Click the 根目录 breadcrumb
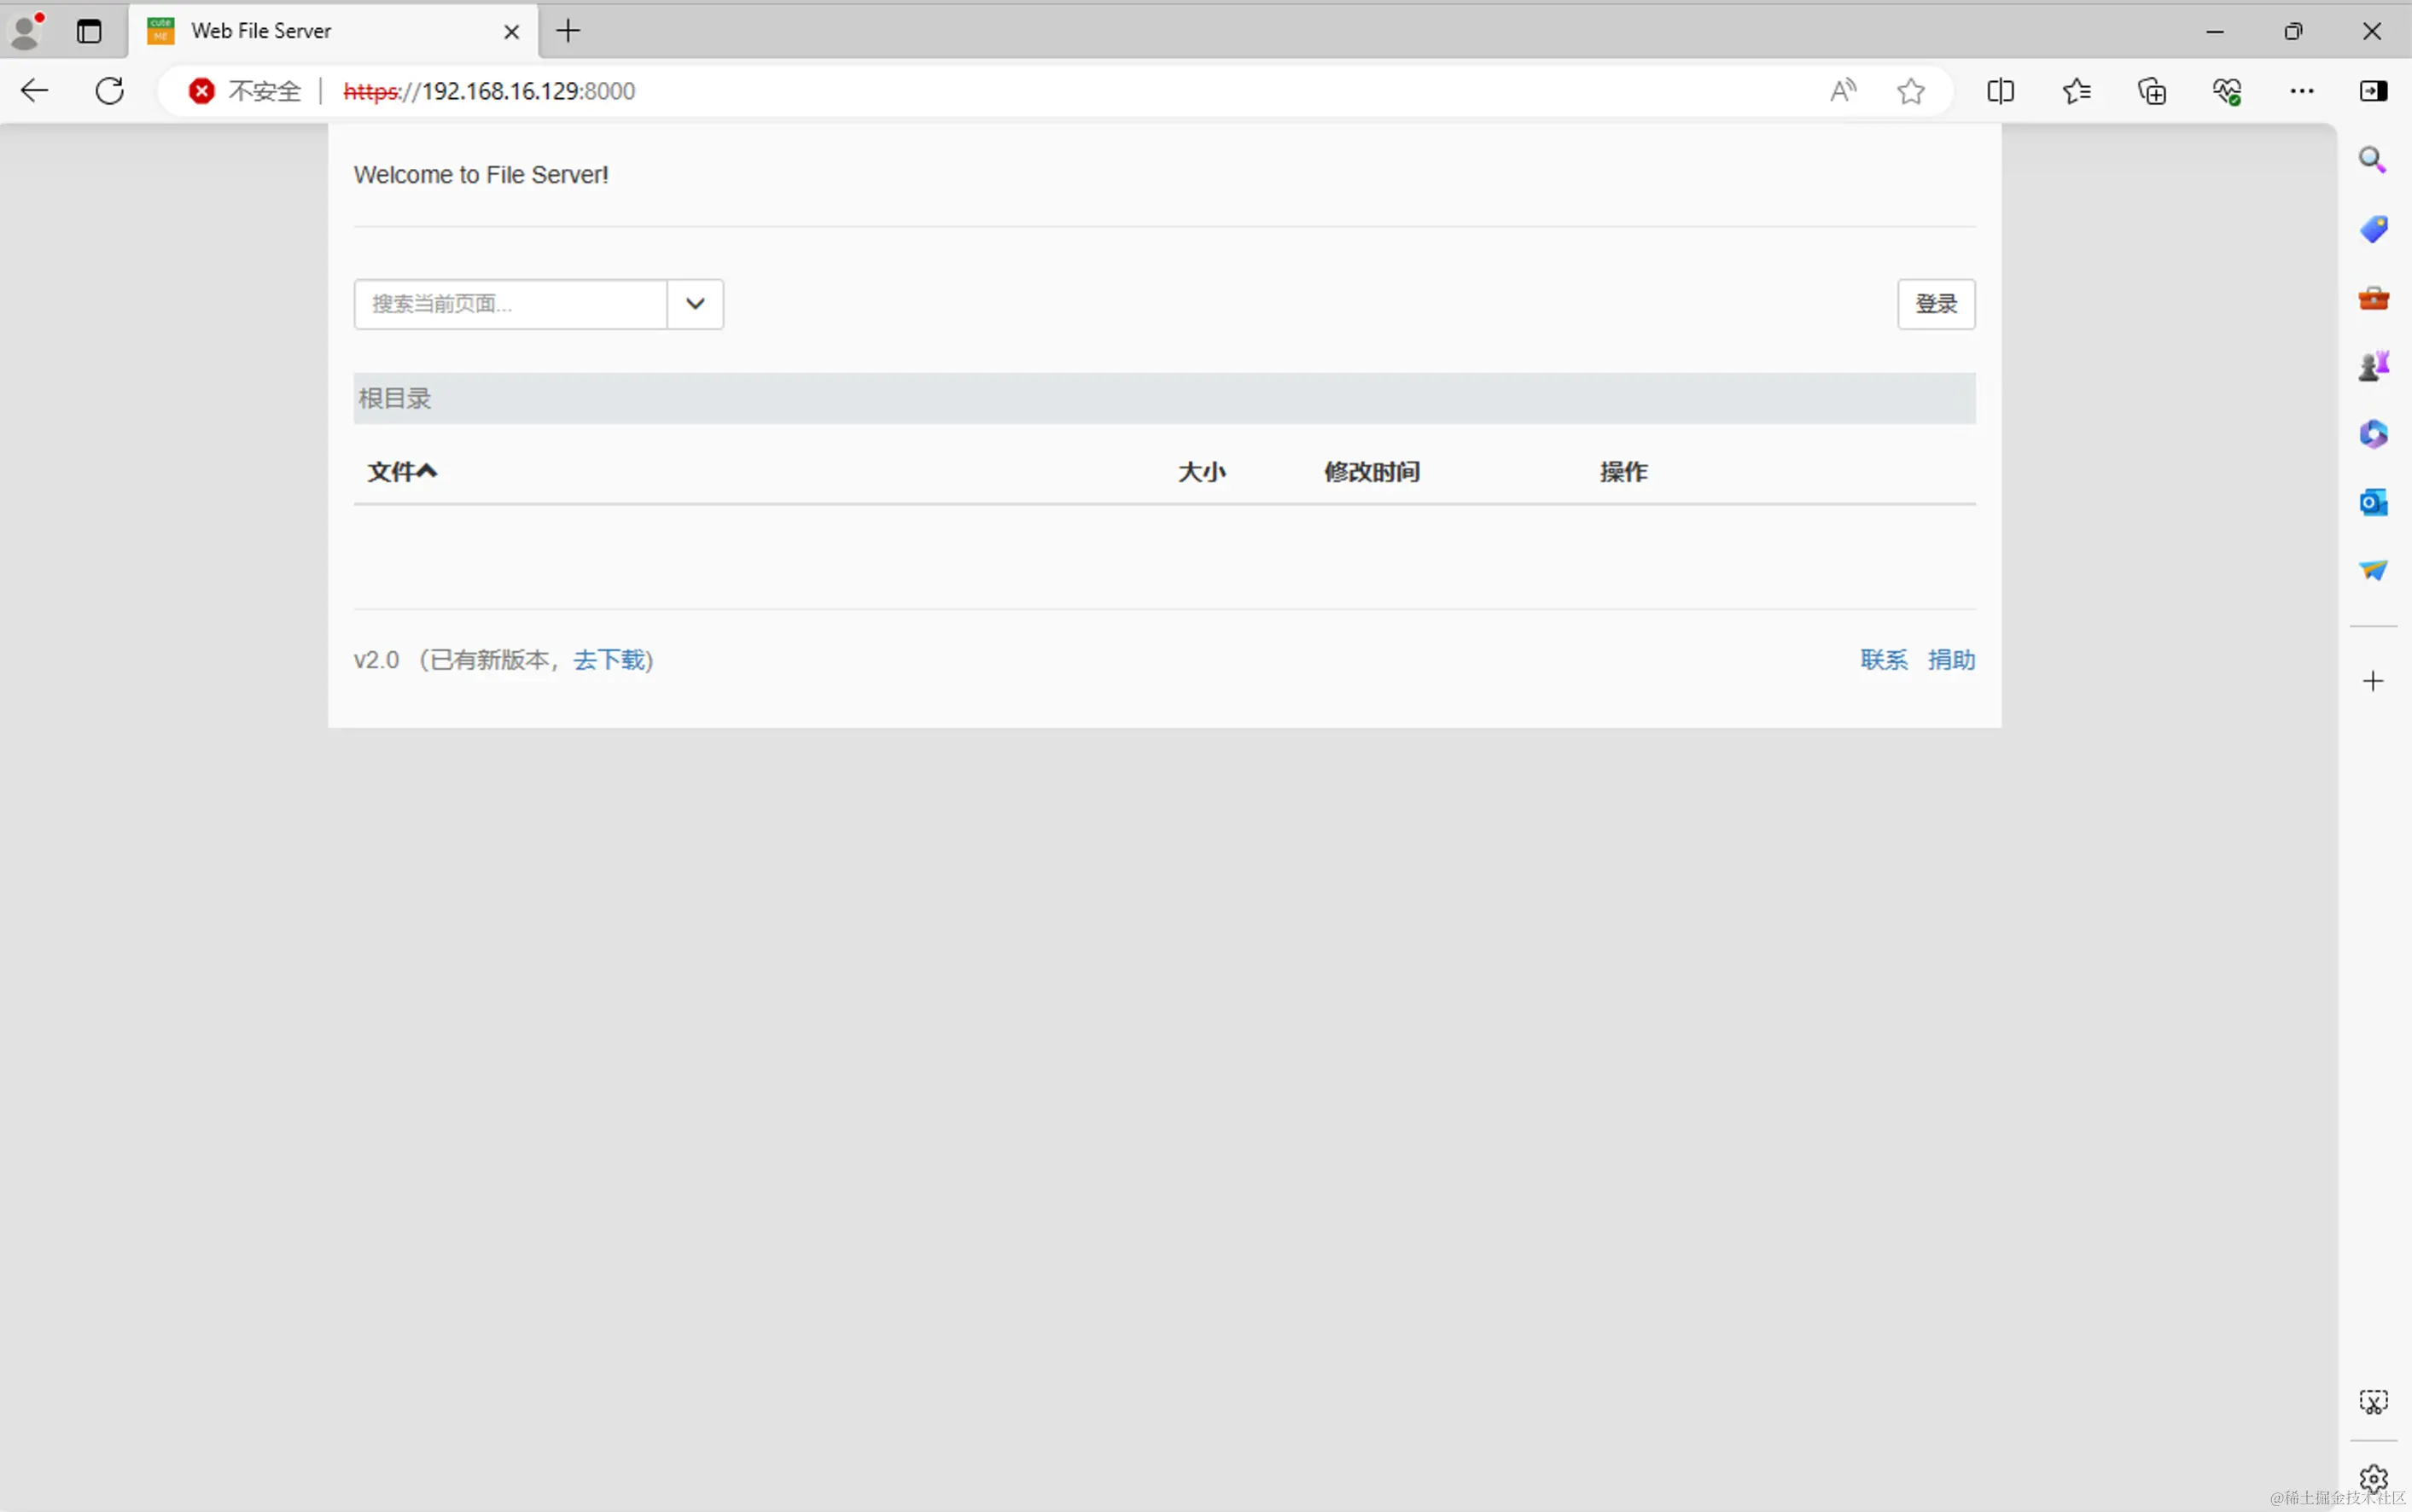Image resolution: width=2412 pixels, height=1512 pixels. coord(395,399)
